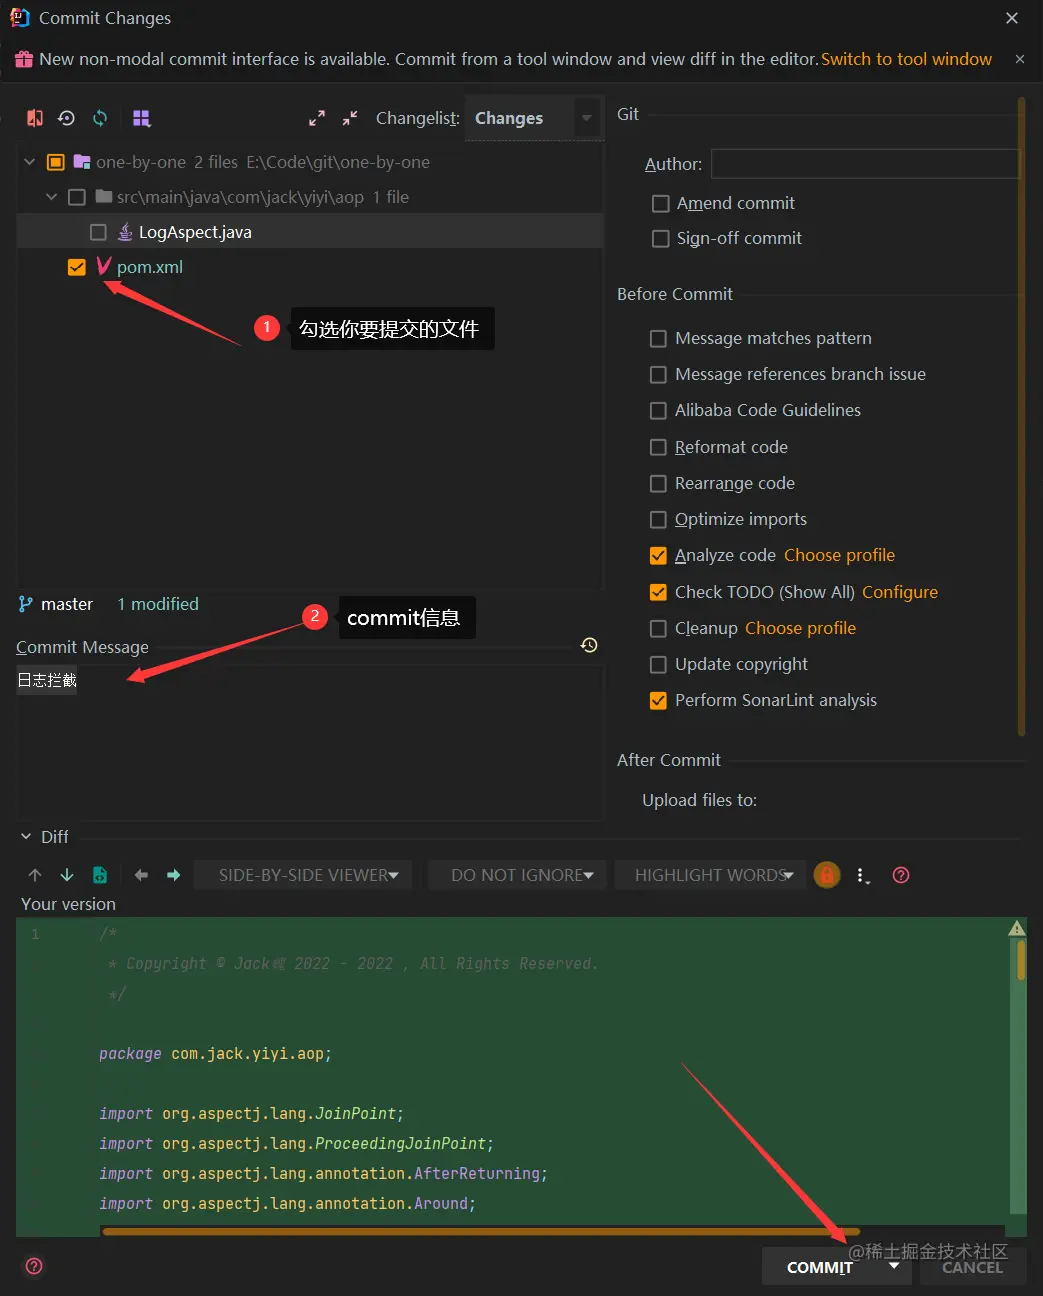Click bottom-left help icon
Image resolution: width=1043 pixels, height=1296 pixels.
tap(34, 1266)
